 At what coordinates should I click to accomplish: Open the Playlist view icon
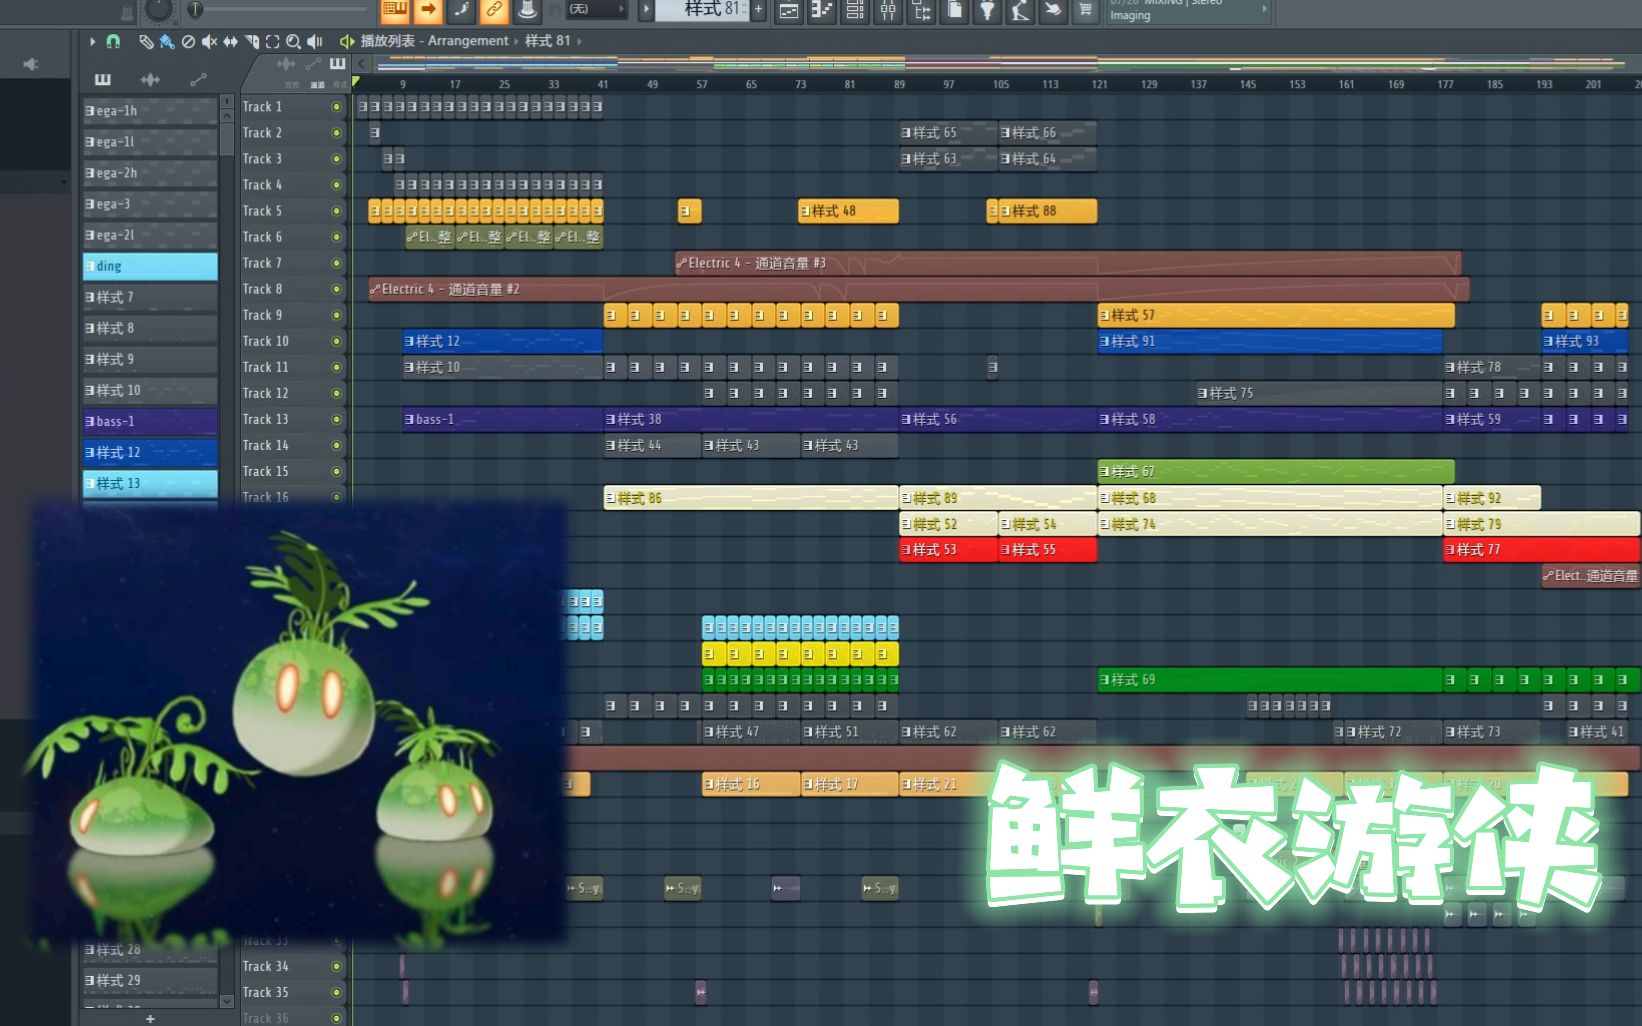[789, 10]
